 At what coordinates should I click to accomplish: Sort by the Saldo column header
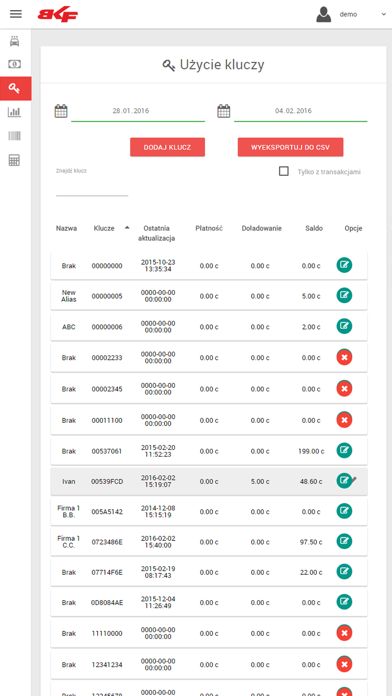pyautogui.click(x=314, y=229)
